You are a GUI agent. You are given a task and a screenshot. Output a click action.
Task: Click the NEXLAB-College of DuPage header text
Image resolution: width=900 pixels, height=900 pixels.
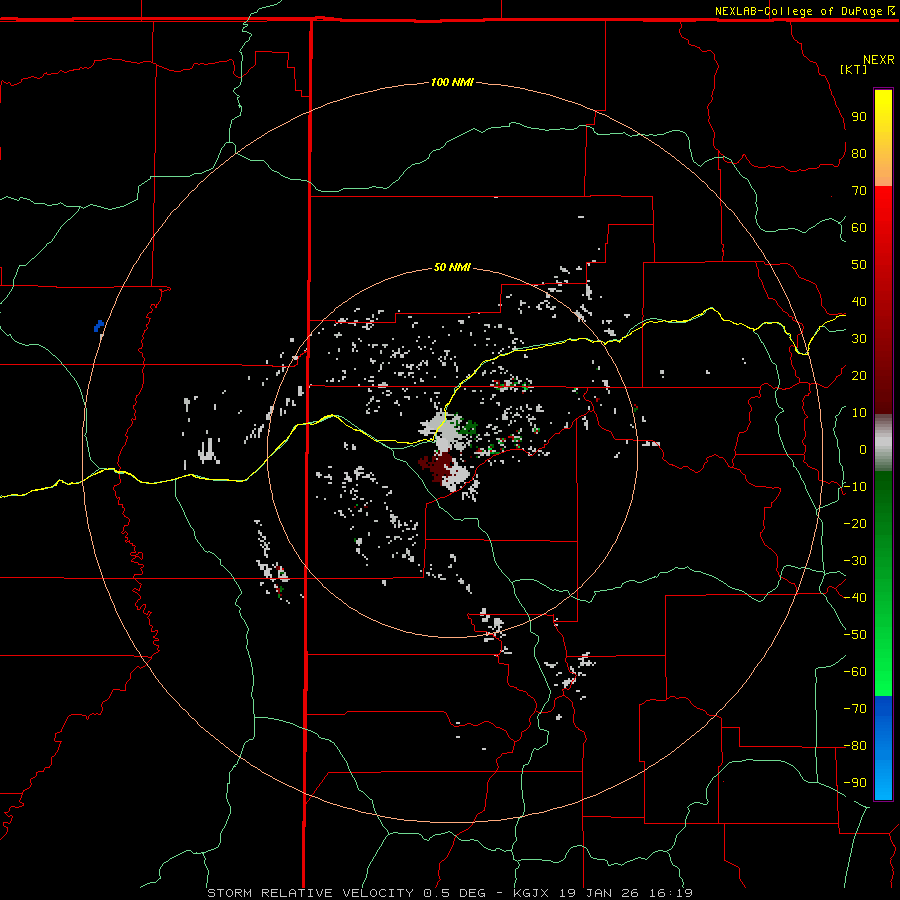click(798, 11)
